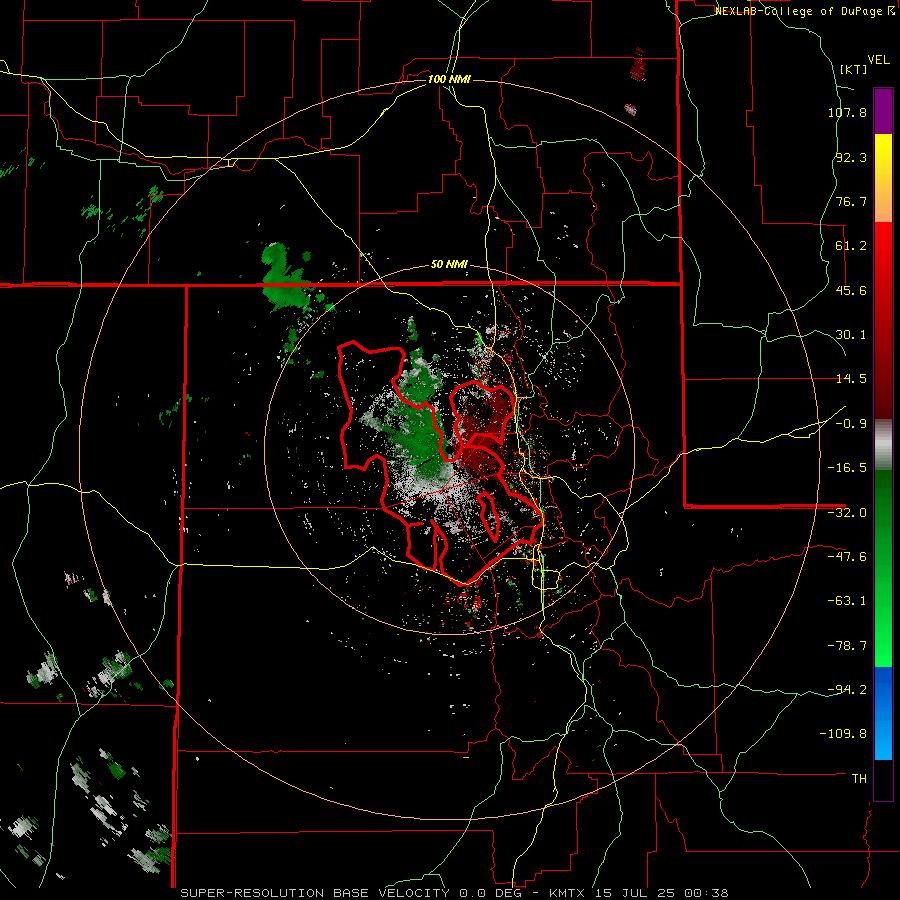This screenshot has width=900, height=900.
Task: Click the 92.3 velocity scale value
Action: tap(851, 157)
